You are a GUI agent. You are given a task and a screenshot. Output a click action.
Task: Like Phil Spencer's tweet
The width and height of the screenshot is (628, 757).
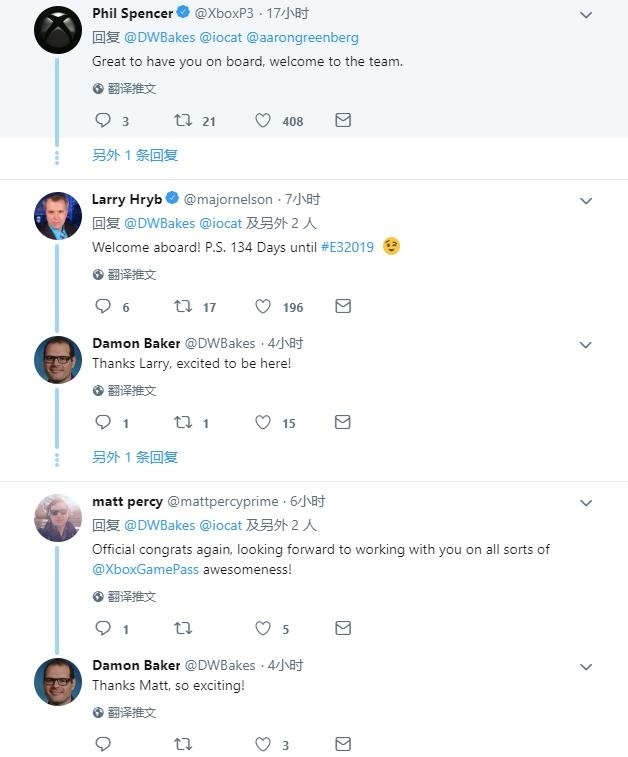[x=263, y=121]
